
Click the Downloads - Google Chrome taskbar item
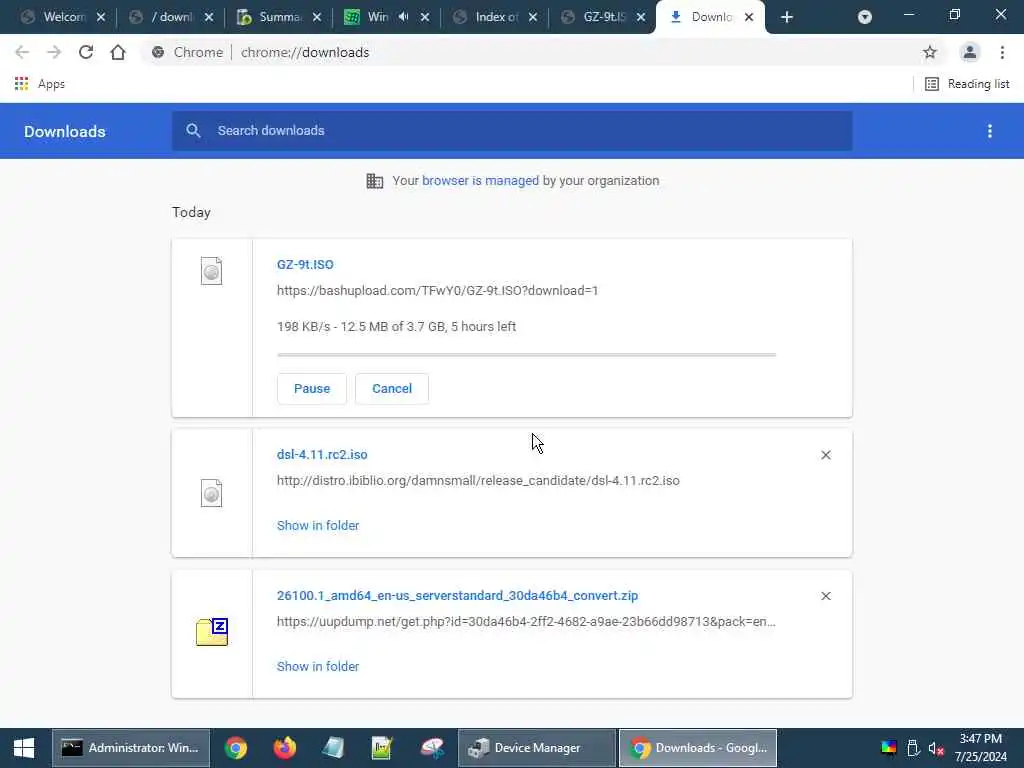[697, 748]
